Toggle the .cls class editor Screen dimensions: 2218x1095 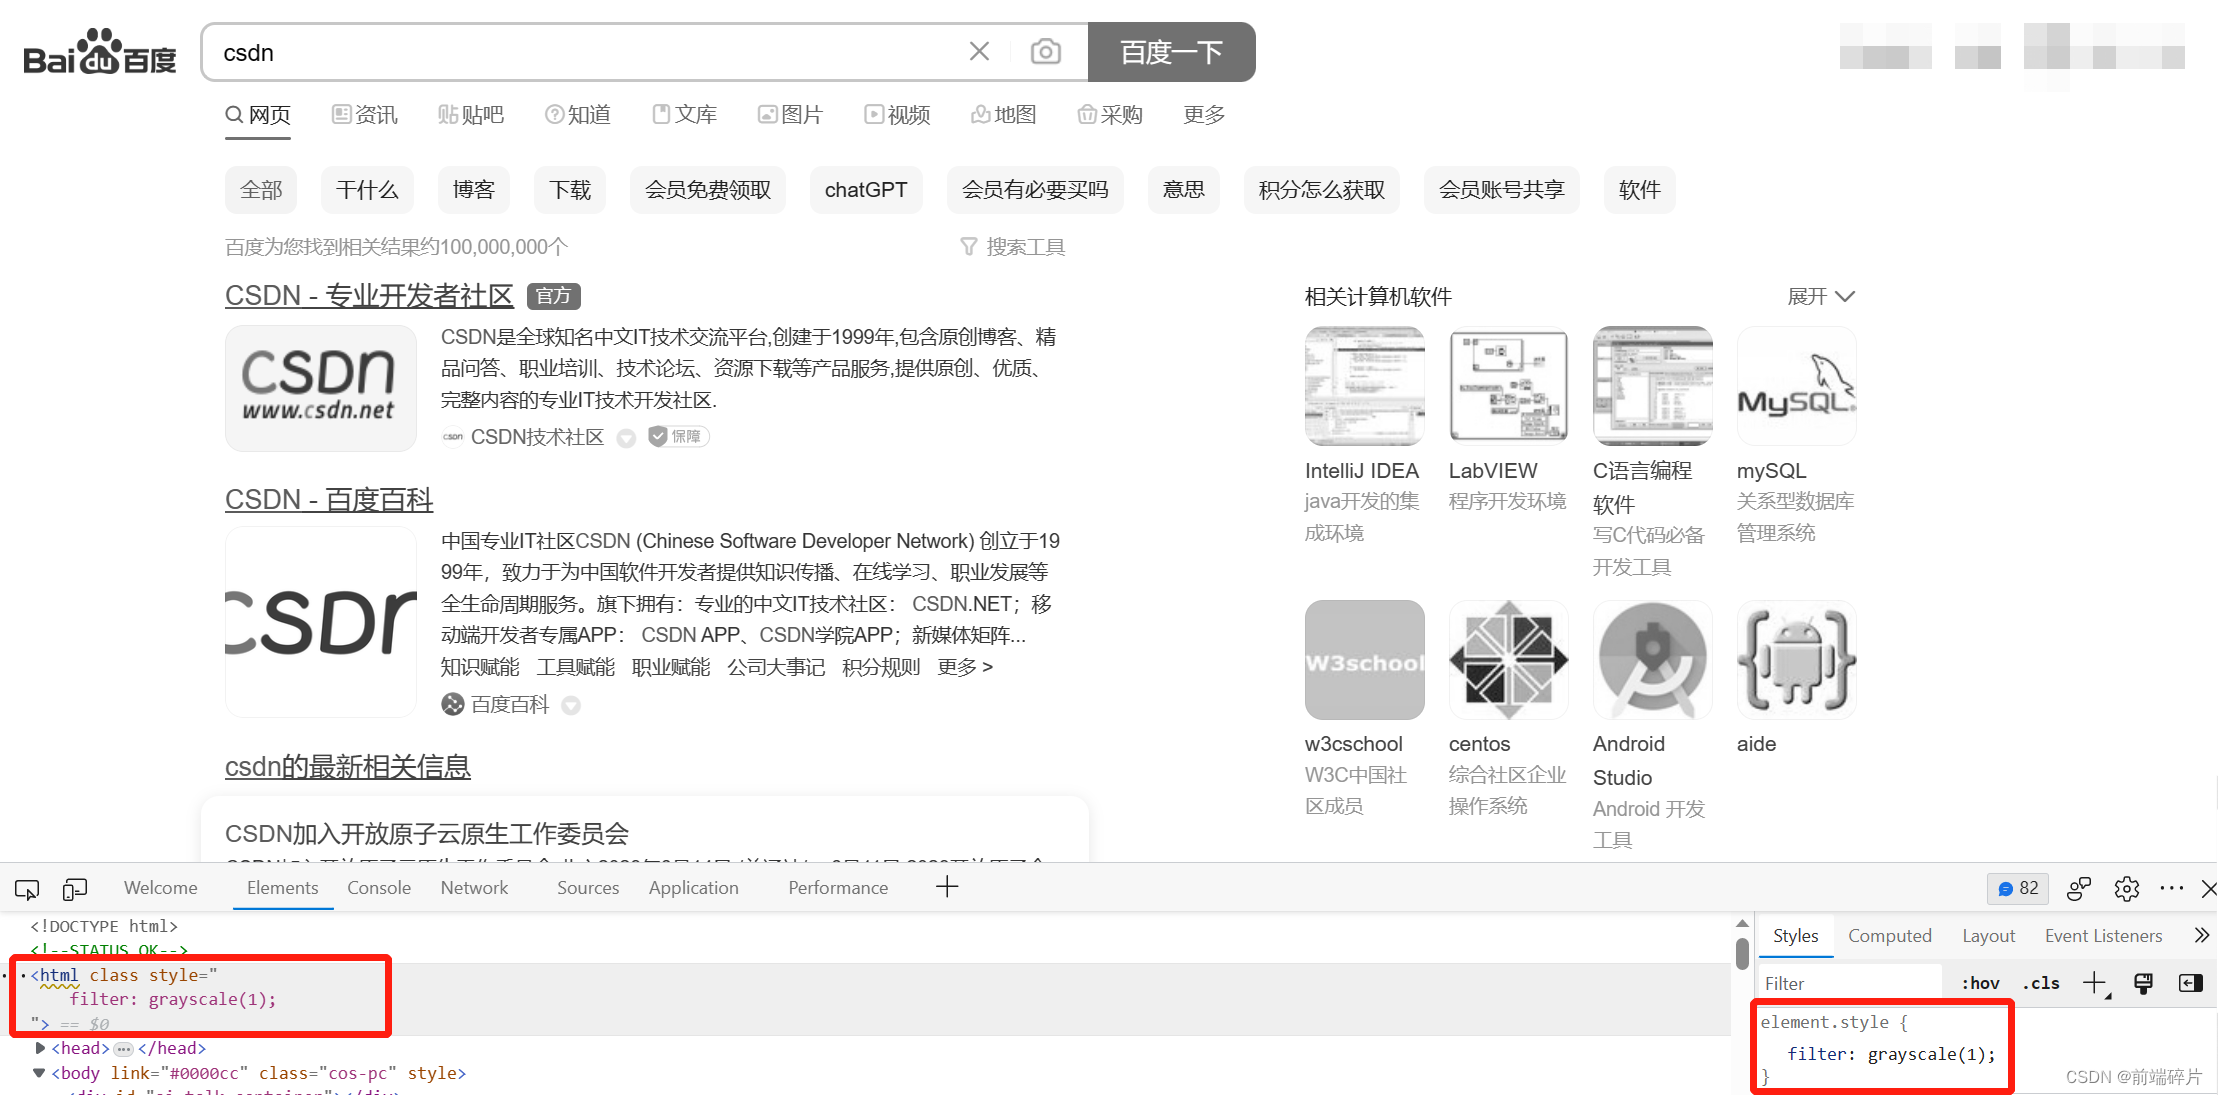pyautogui.click(x=2041, y=984)
